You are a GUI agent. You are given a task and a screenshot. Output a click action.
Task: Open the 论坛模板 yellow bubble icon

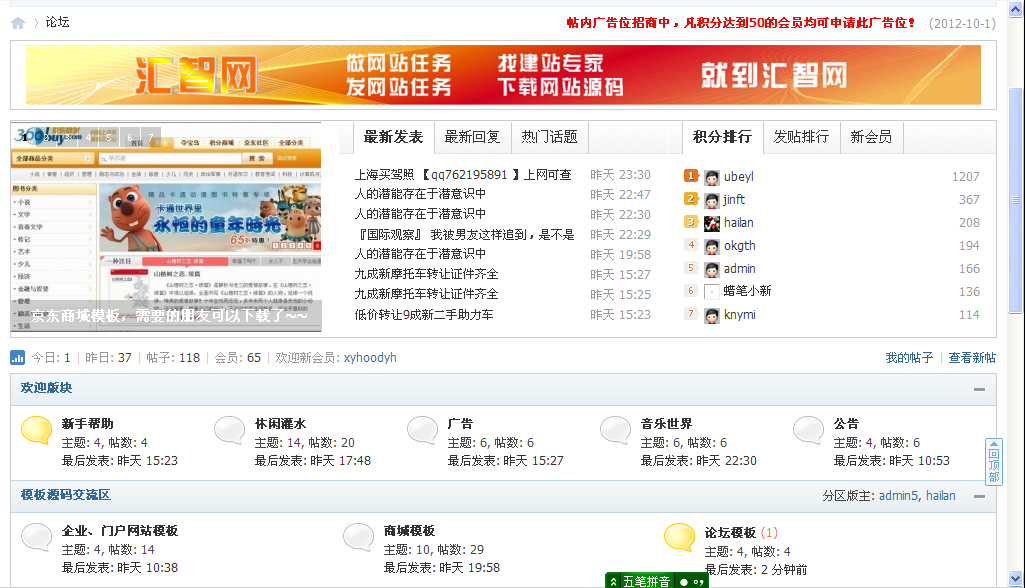point(680,537)
